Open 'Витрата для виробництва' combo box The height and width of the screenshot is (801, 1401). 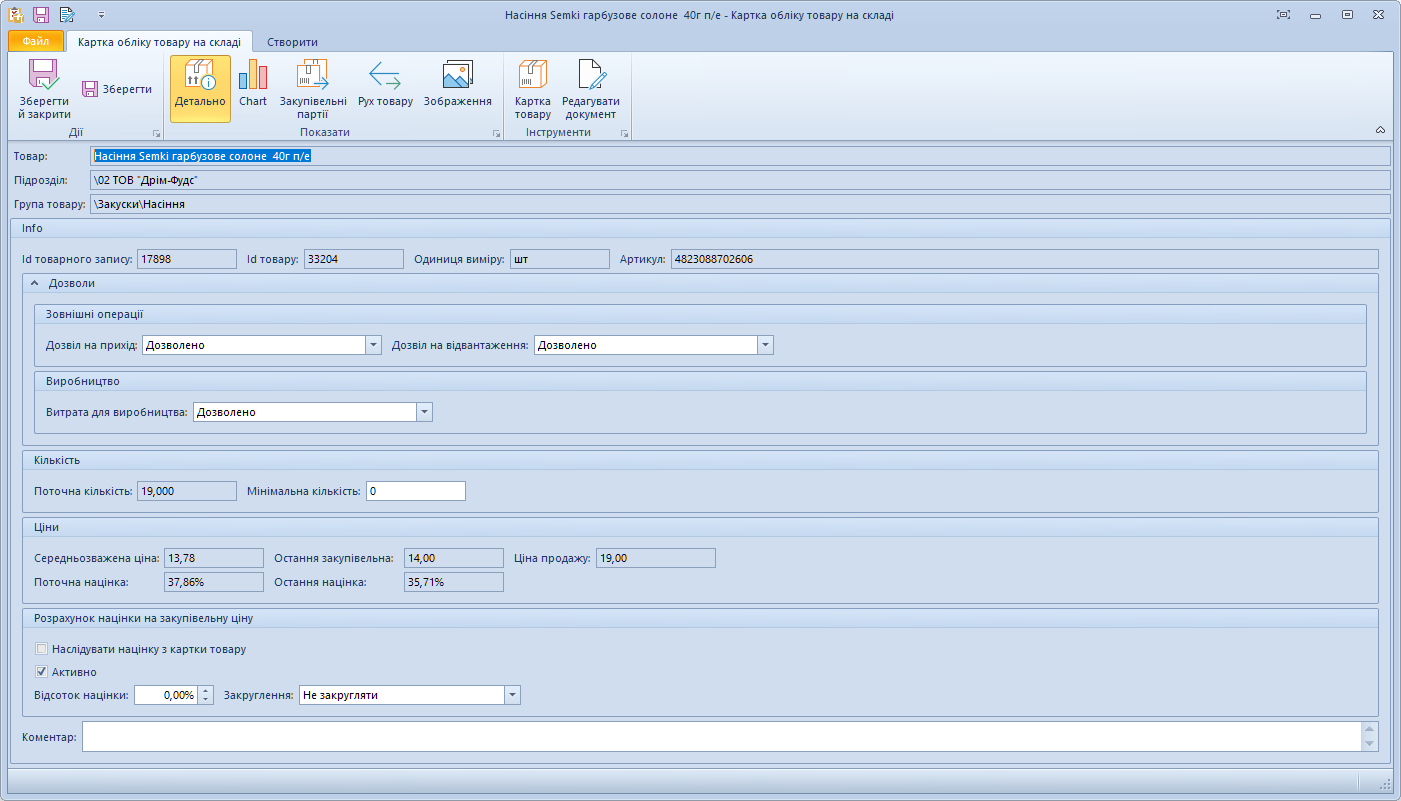[x=424, y=412]
